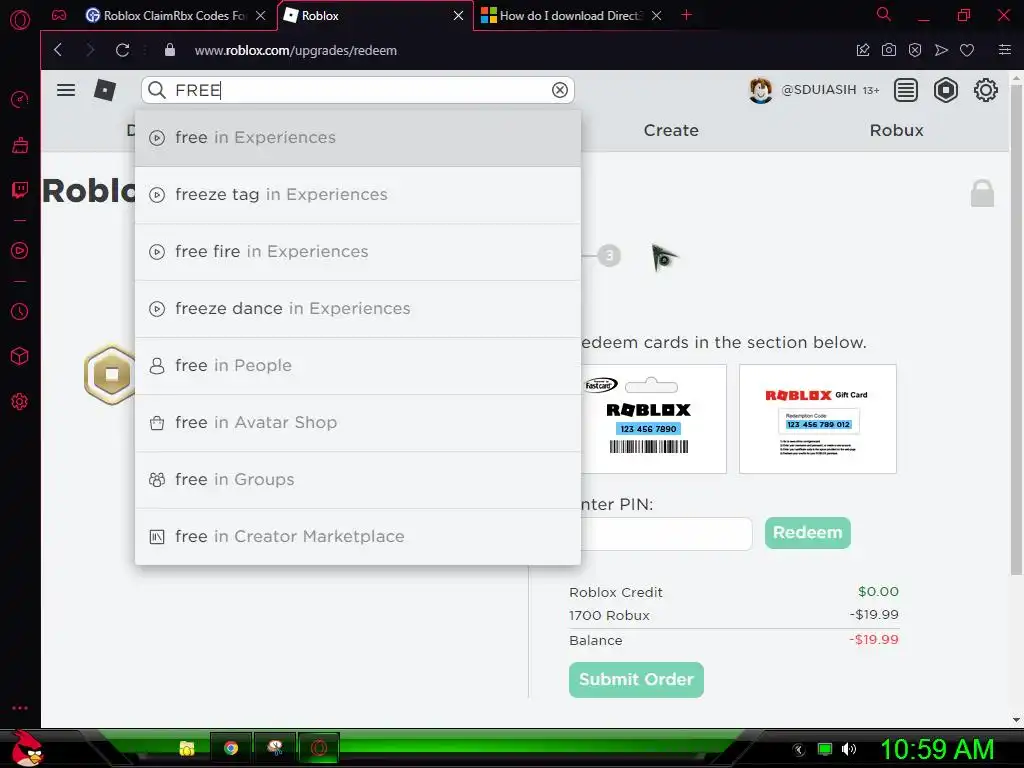Open the paint app taskbar icon
This screenshot has width=1024, height=768.
click(x=275, y=748)
